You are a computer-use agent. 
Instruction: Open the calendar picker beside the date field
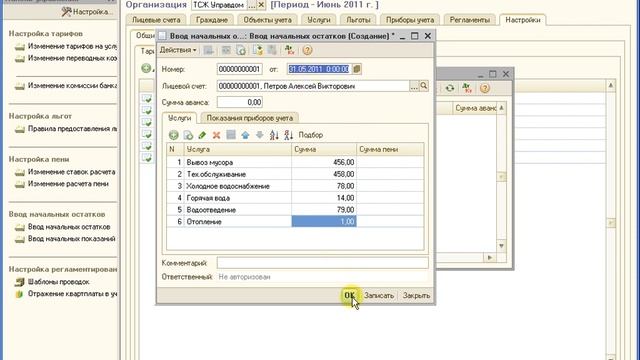click(x=357, y=69)
